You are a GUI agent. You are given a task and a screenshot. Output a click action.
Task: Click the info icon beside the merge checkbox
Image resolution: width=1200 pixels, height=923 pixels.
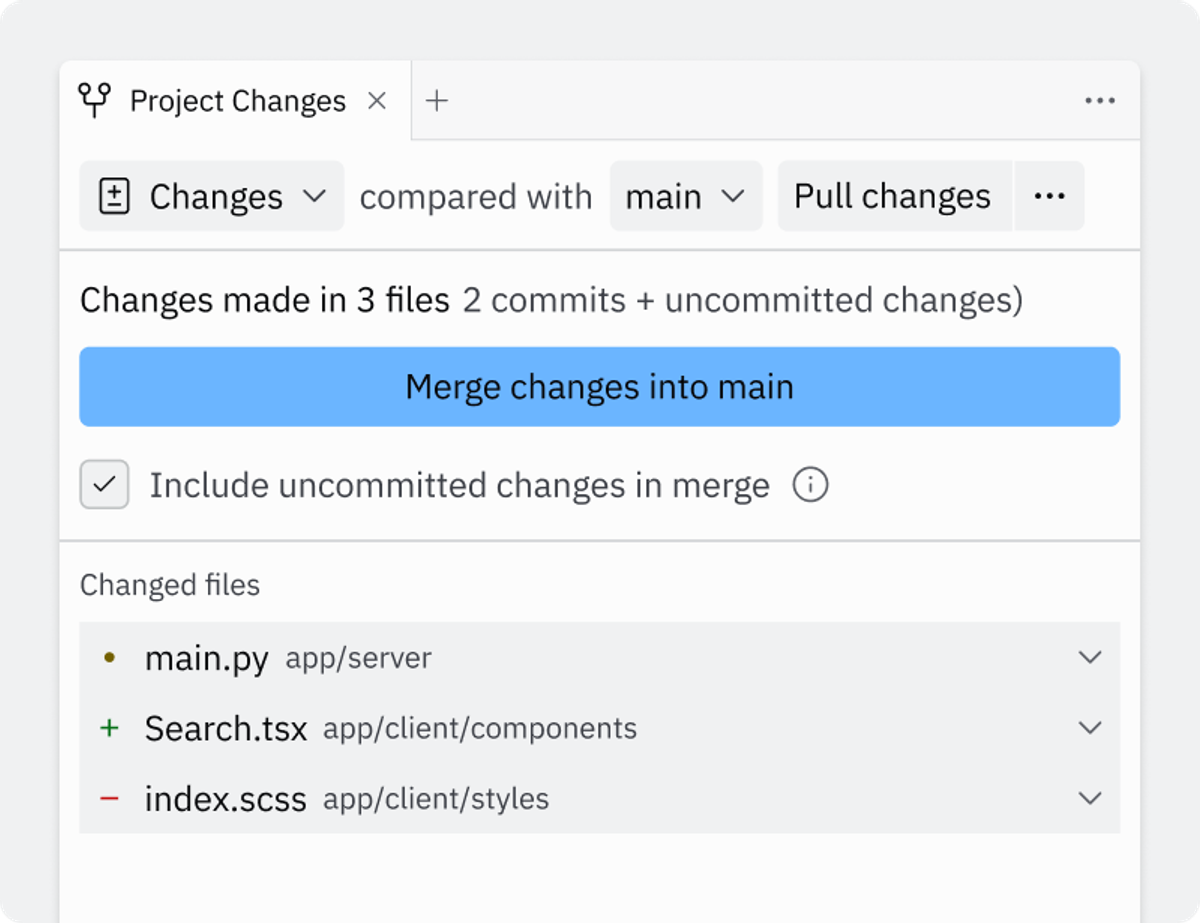click(811, 485)
